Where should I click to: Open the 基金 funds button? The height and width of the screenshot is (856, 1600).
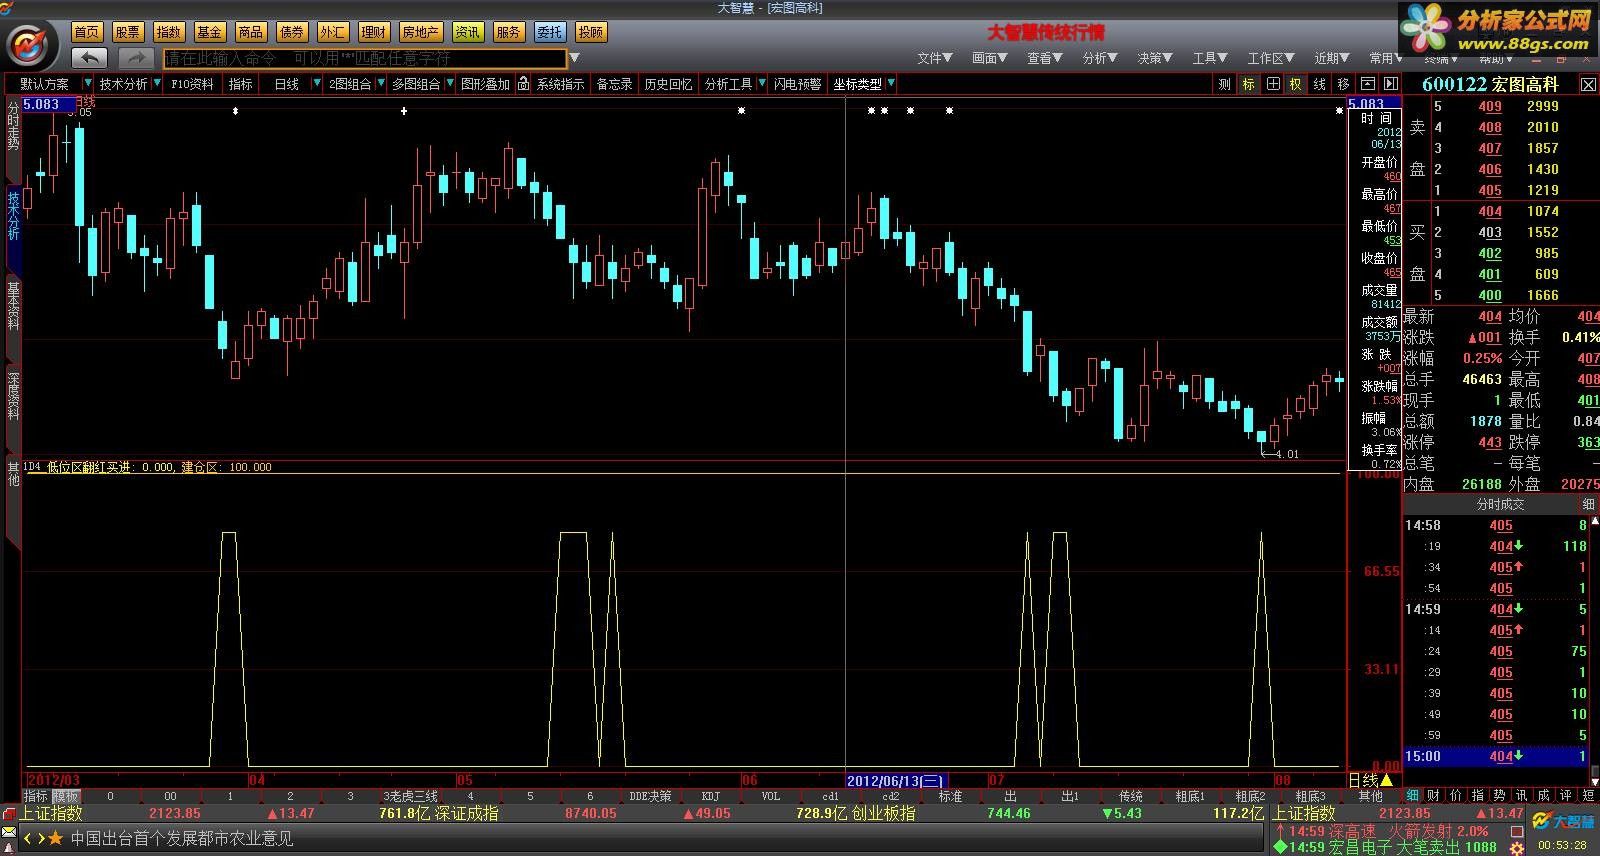pyautogui.click(x=210, y=32)
